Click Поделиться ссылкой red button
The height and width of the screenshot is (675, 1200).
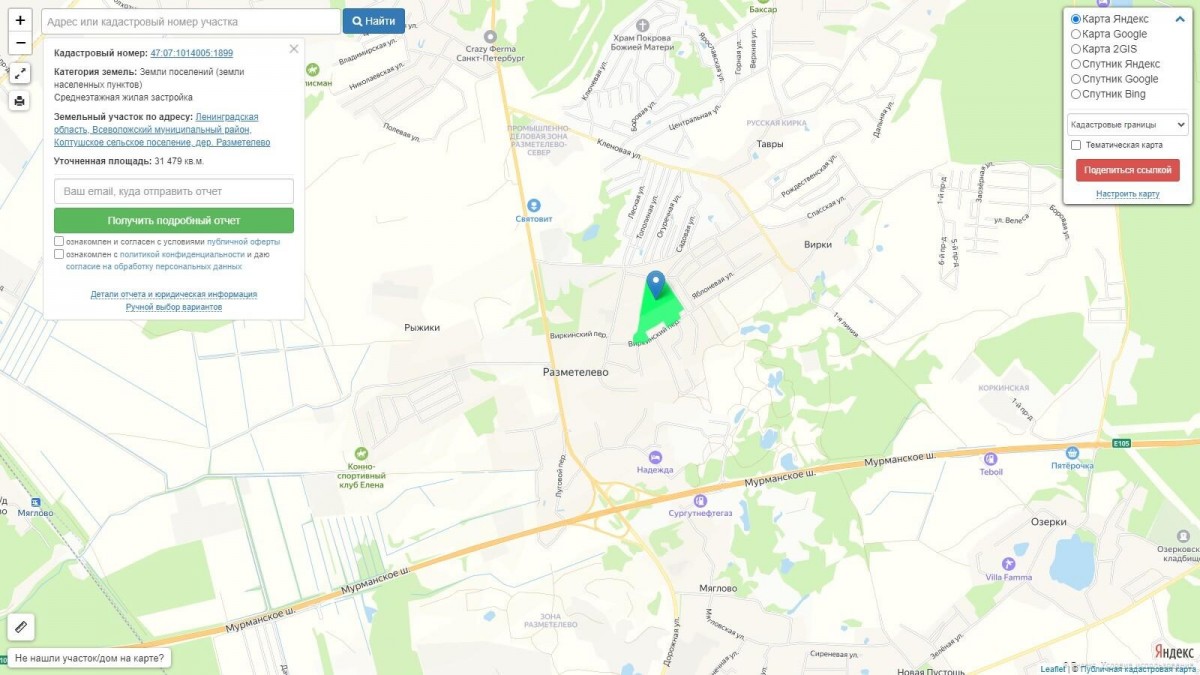[1128, 170]
